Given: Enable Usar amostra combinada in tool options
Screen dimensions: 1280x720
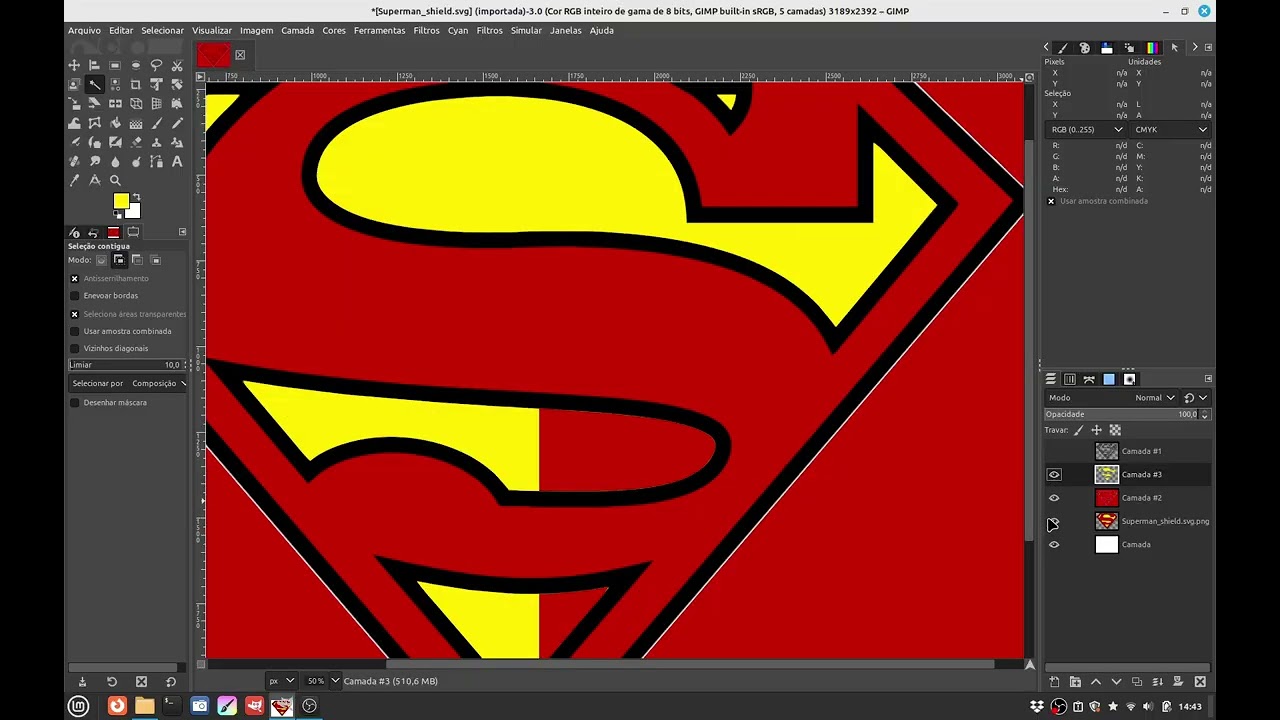Looking at the screenshot, I should tap(74, 331).
